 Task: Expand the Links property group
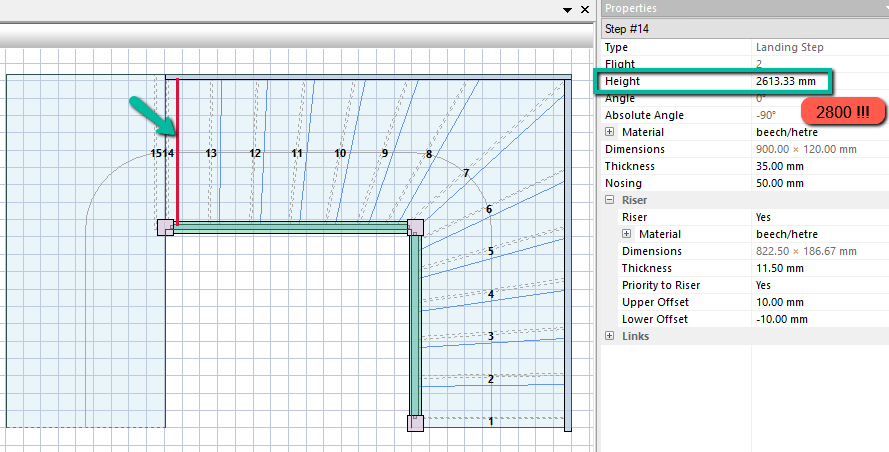coord(609,336)
